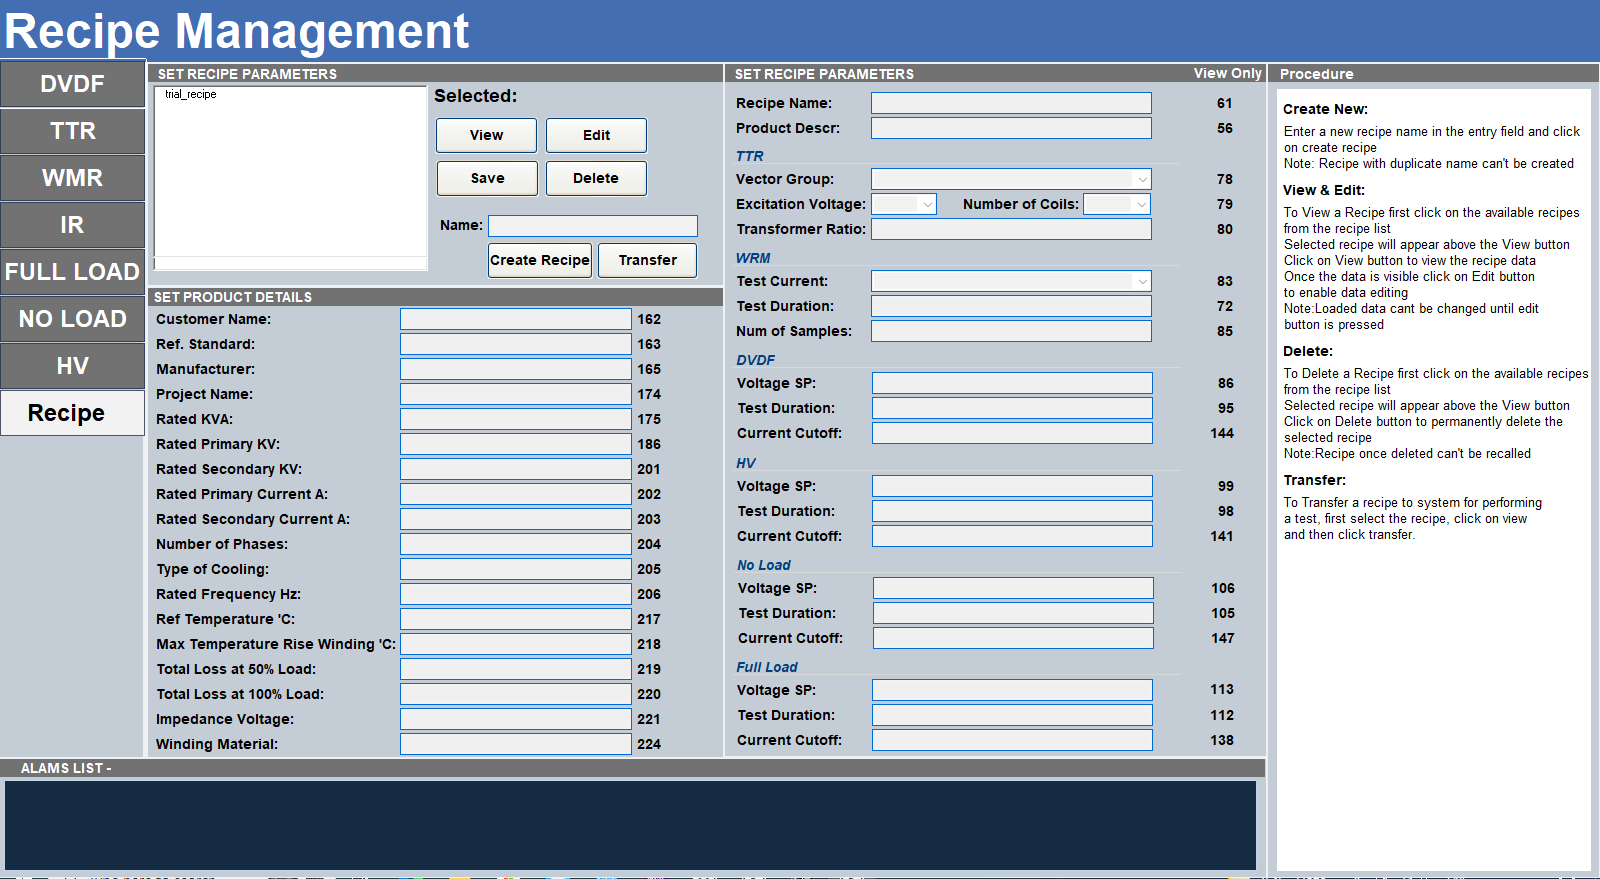Click the HV Test Duration field
This screenshot has height=879, width=1600.
[x=1012, y=511]
